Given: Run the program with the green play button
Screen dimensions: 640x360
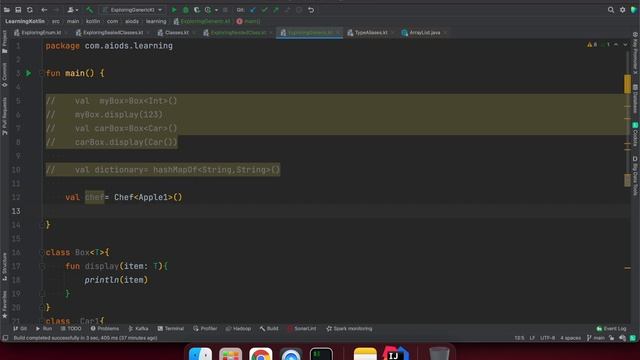Looking at the screenshot, I should [174, 10].
